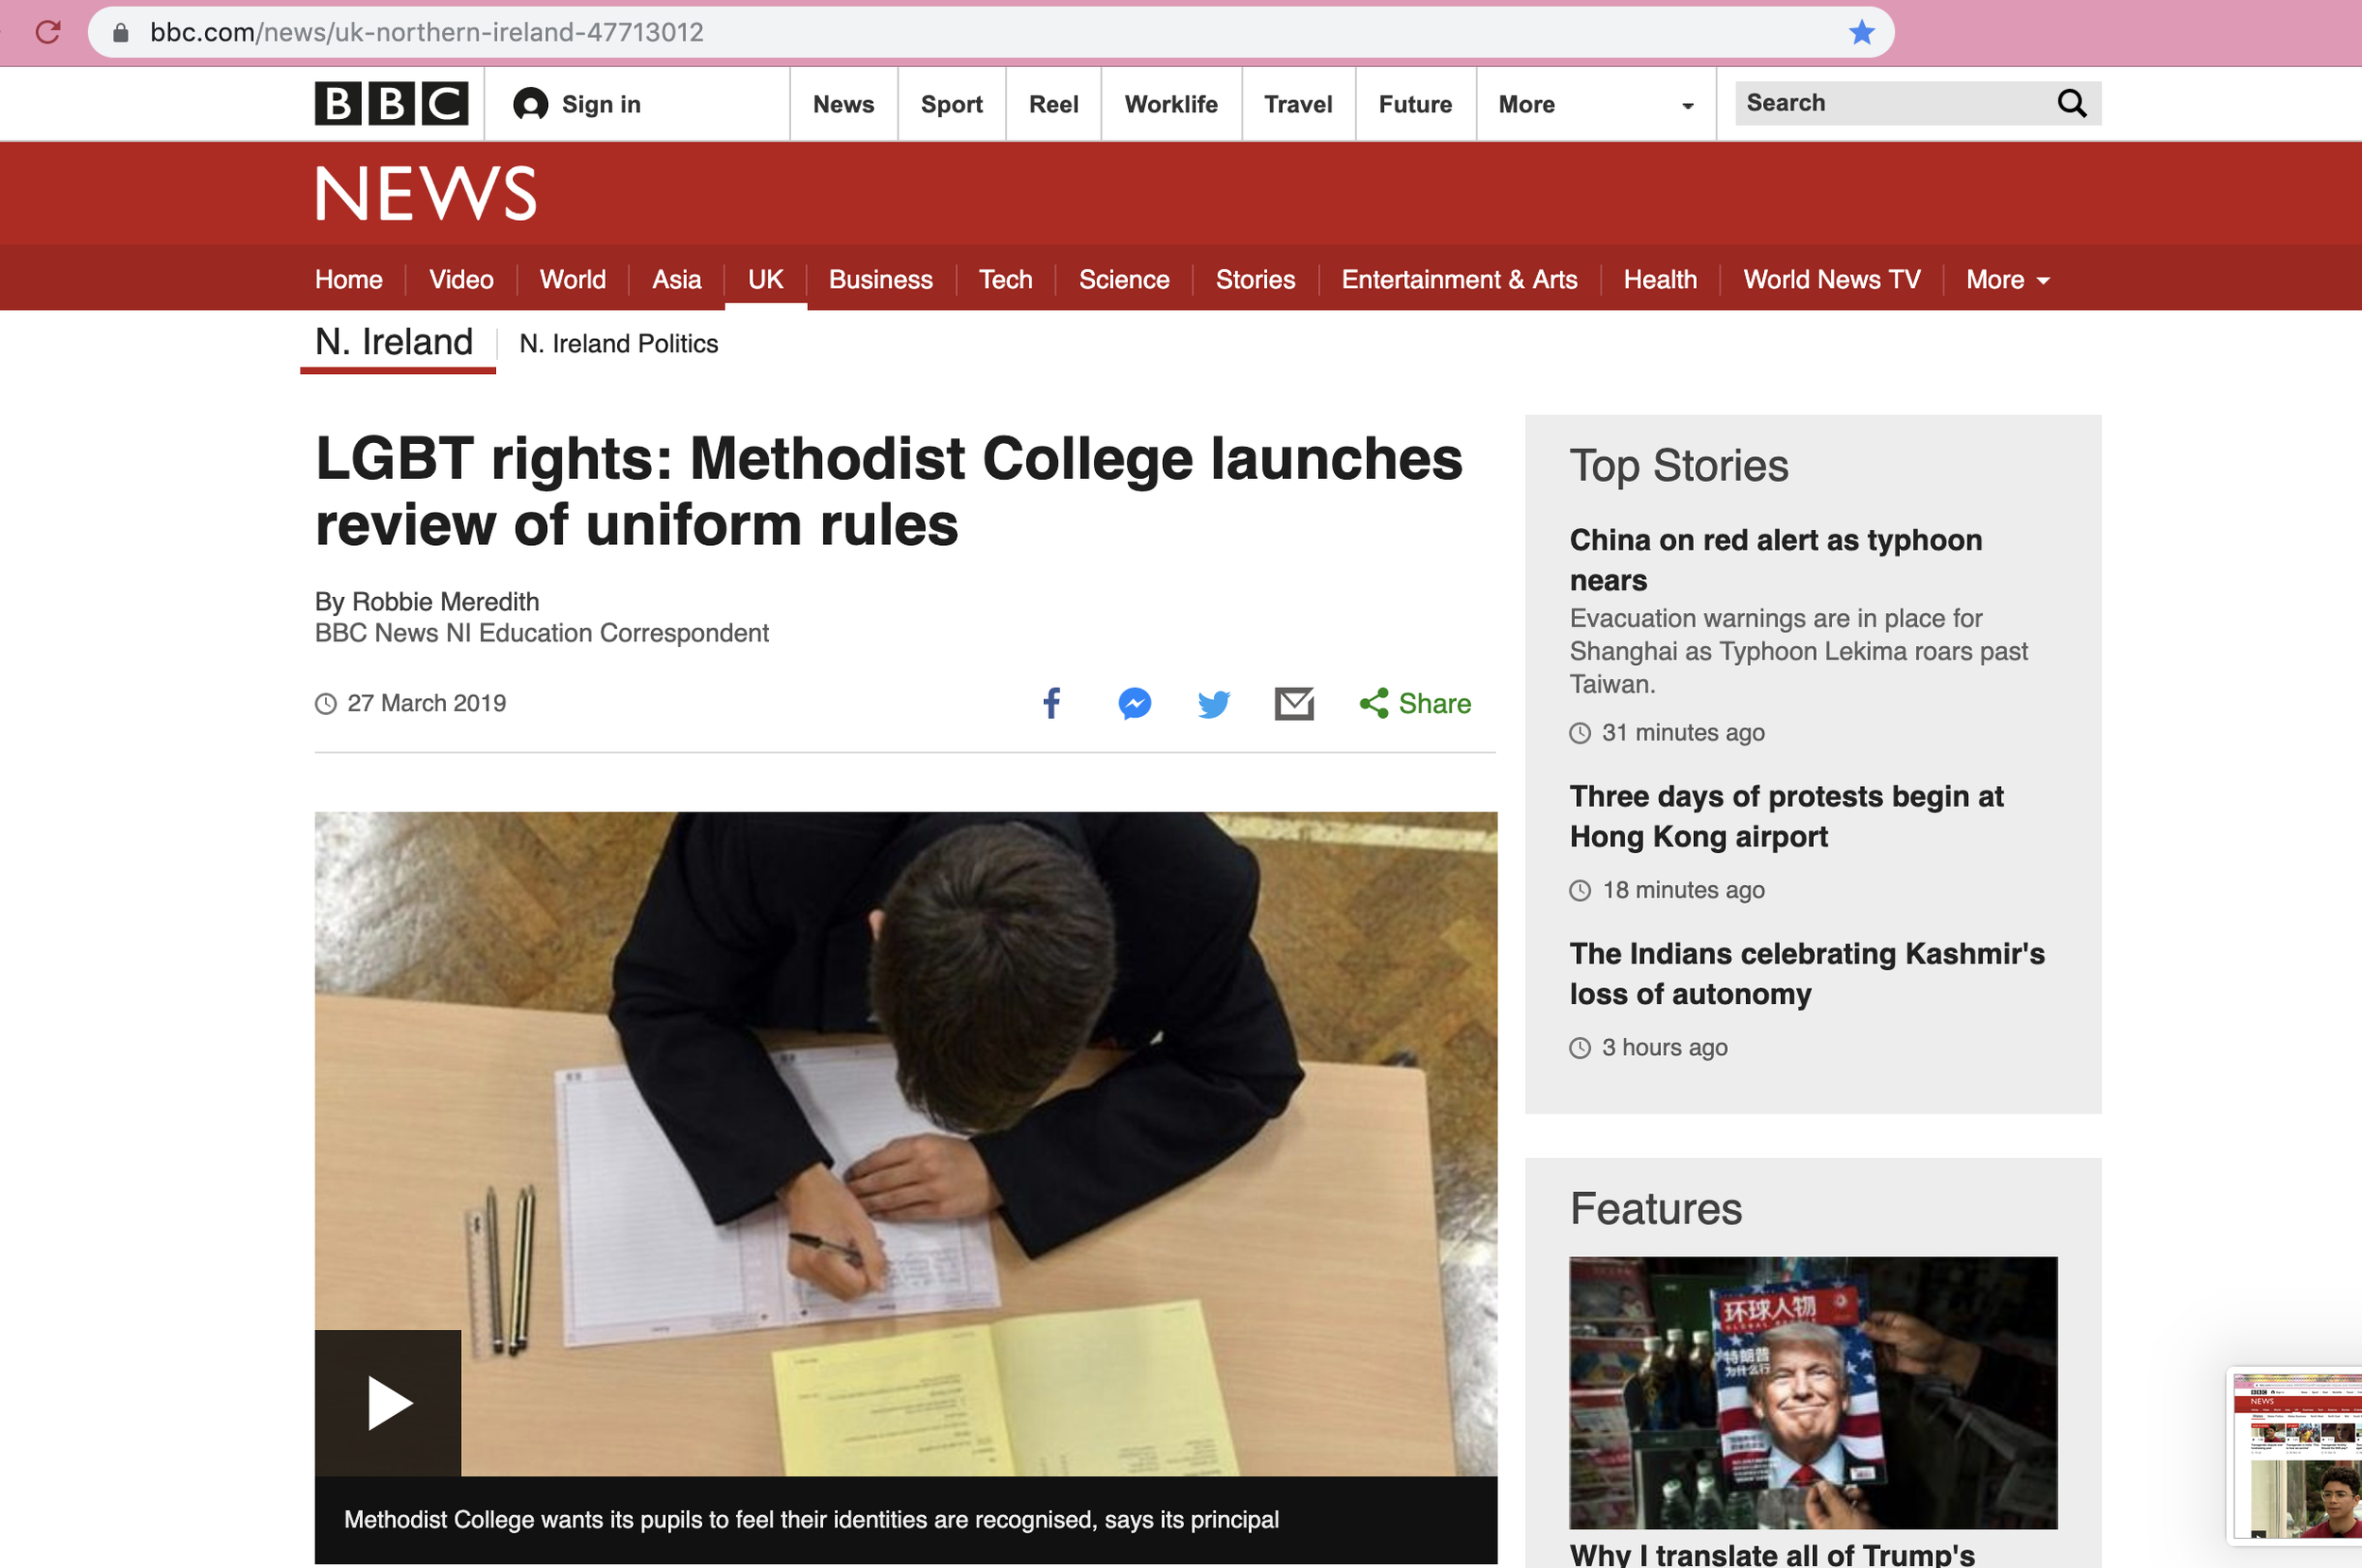Viewport: 2362px width, 1568px height.
Task: Click the typhoon Lekima evacuation summary text
Action: click(x=1798, y=651)
